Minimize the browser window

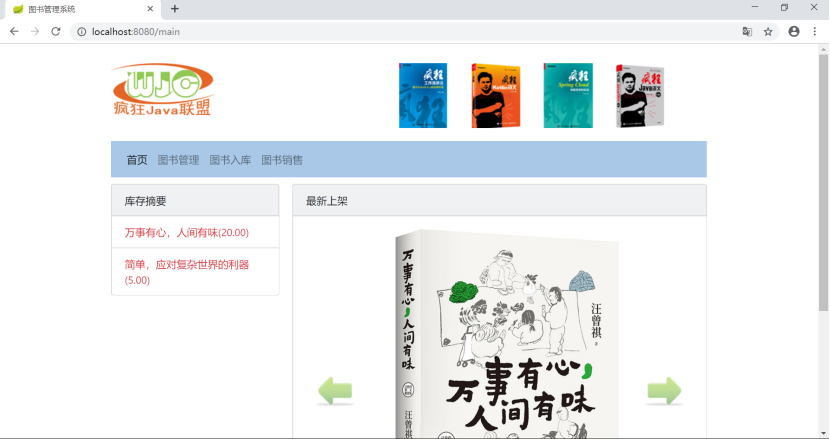[x=755, y=7]
